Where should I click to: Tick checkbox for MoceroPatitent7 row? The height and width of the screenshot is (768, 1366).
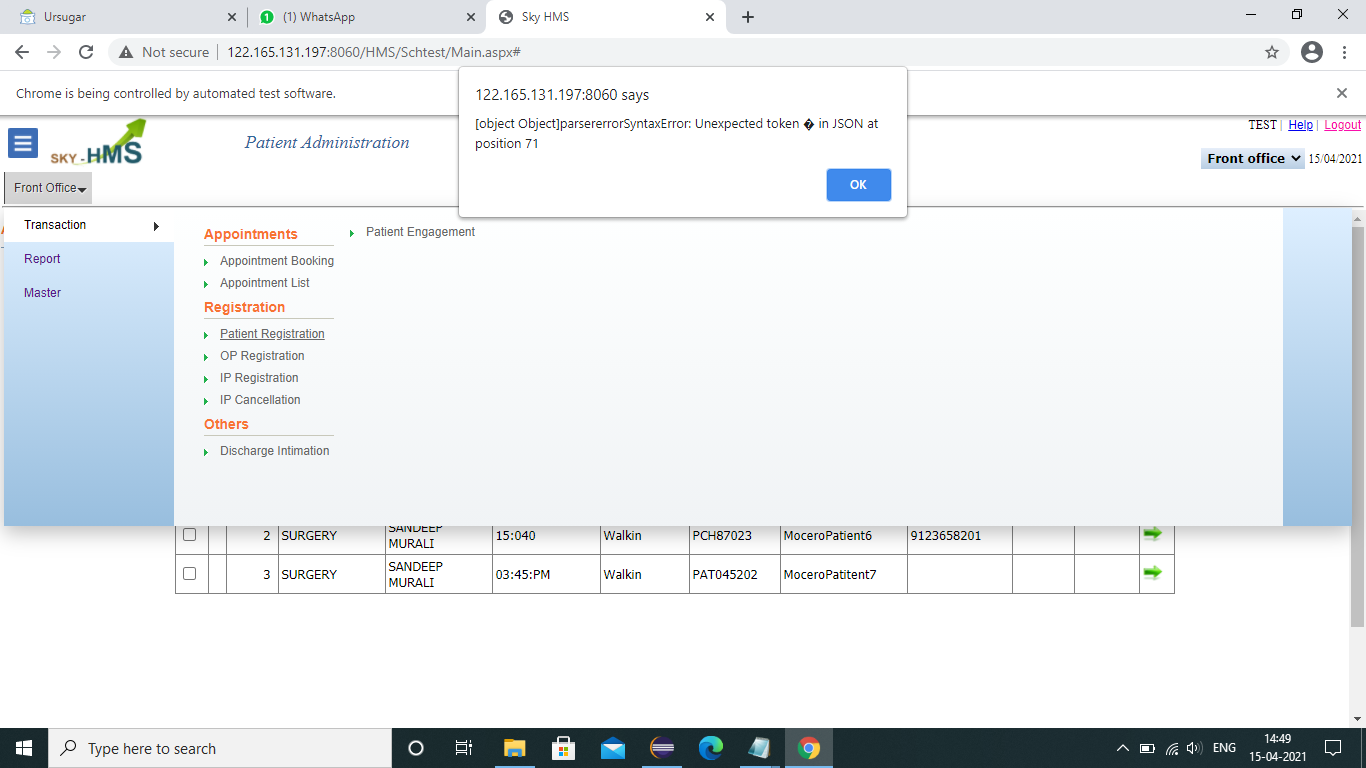[x=190, y=573]
